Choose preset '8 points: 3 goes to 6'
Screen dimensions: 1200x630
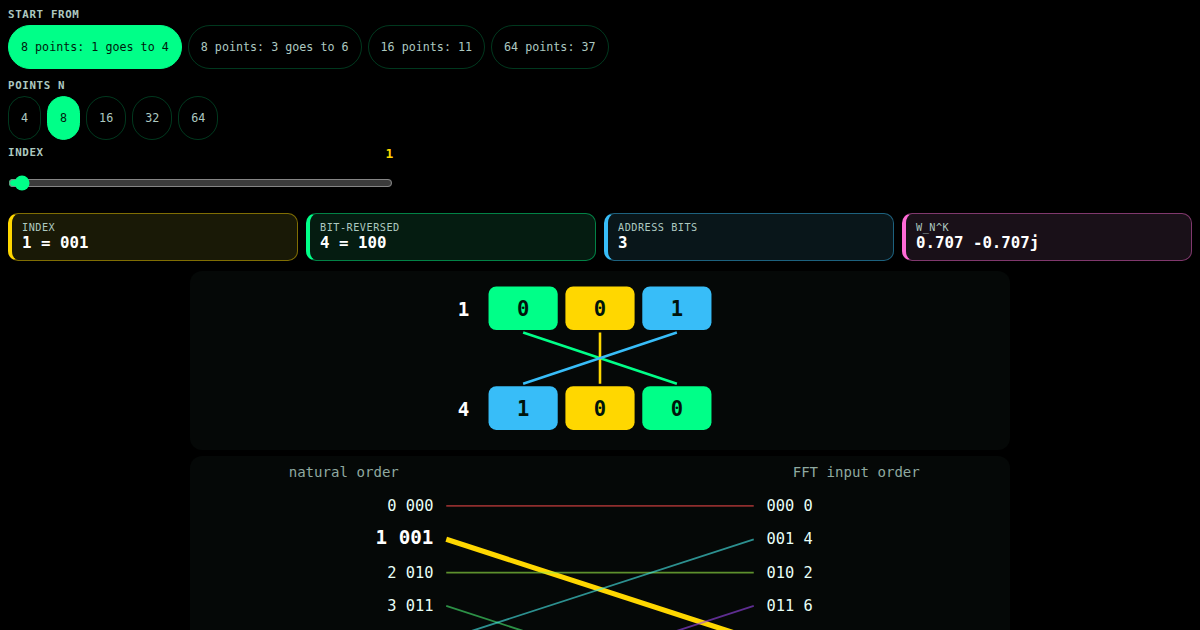(x=275, y=47)
